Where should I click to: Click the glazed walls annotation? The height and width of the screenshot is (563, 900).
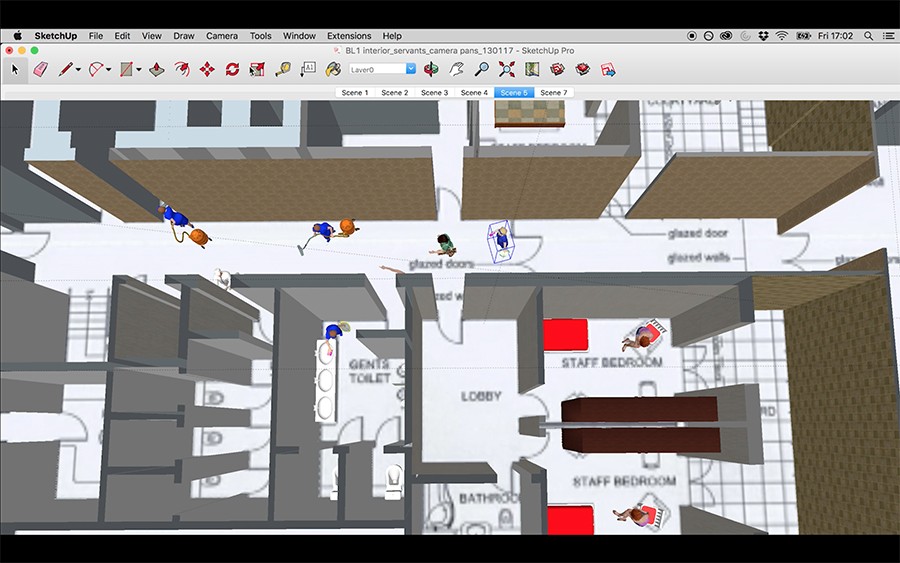point(699,257)
